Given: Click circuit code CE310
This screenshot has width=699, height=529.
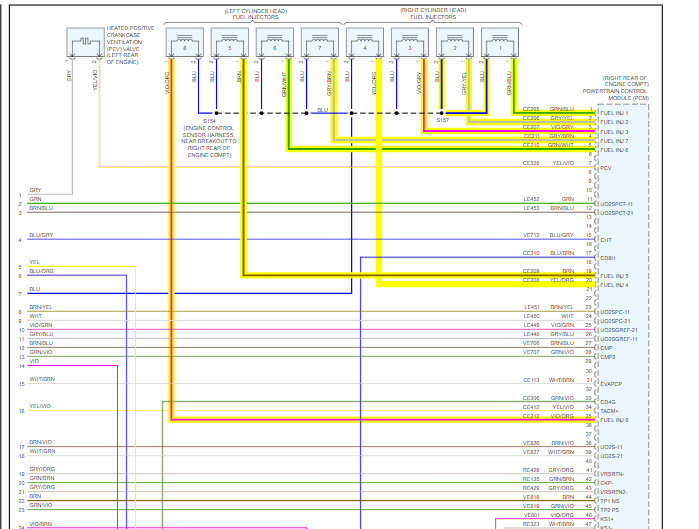Looking at the screenshot, I should 531,253.
